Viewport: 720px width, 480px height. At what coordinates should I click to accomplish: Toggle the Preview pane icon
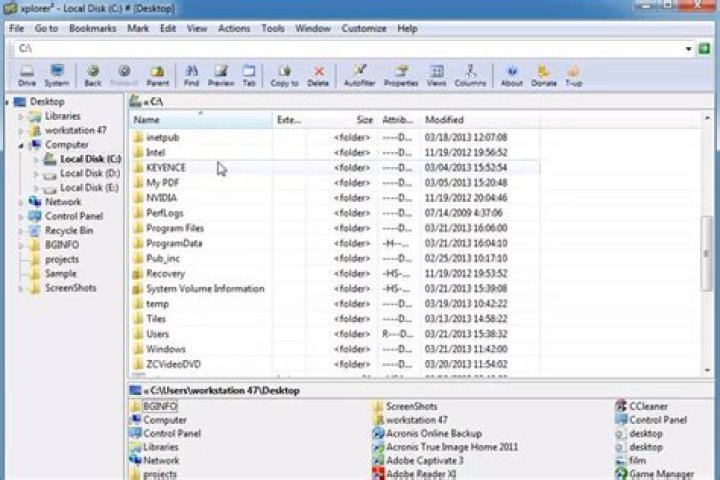point(221,76)
